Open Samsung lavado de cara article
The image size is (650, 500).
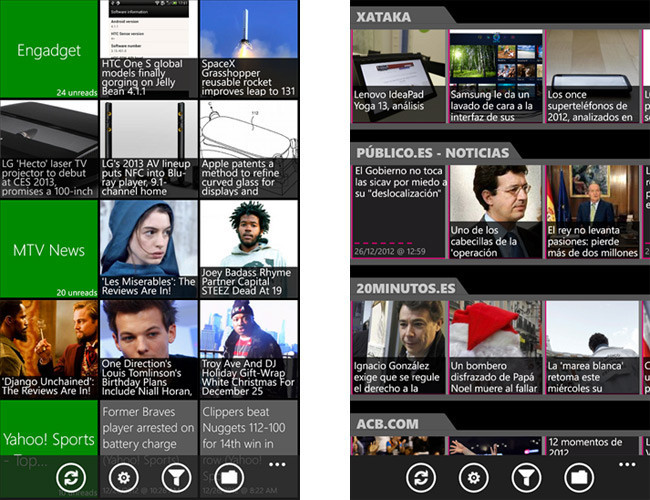coord(495,76)
